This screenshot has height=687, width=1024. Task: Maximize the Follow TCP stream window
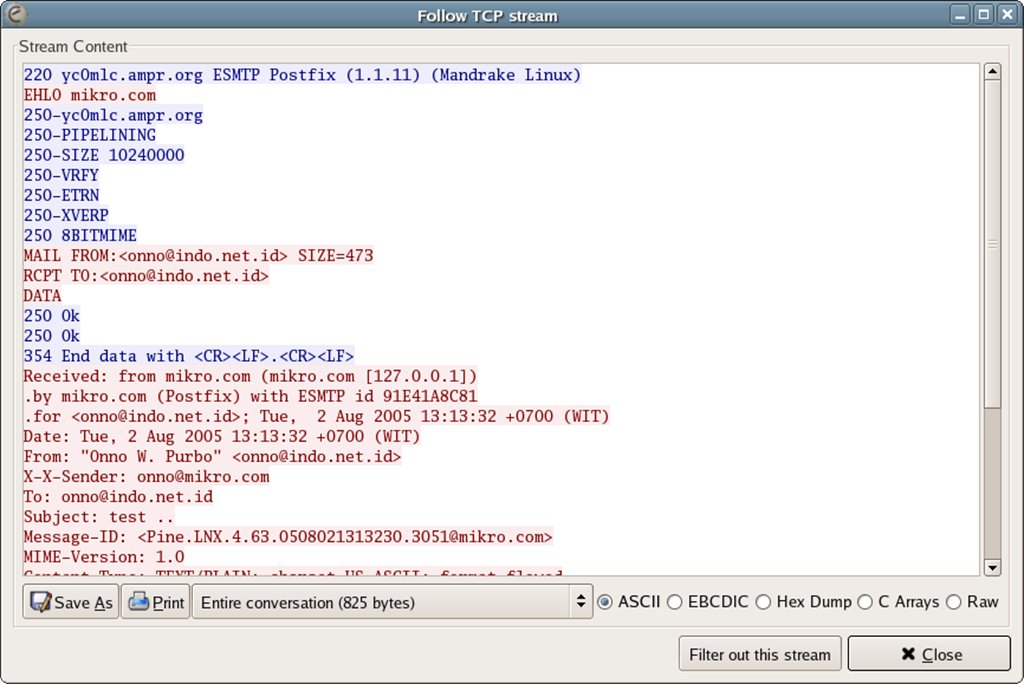pos(983,14)
